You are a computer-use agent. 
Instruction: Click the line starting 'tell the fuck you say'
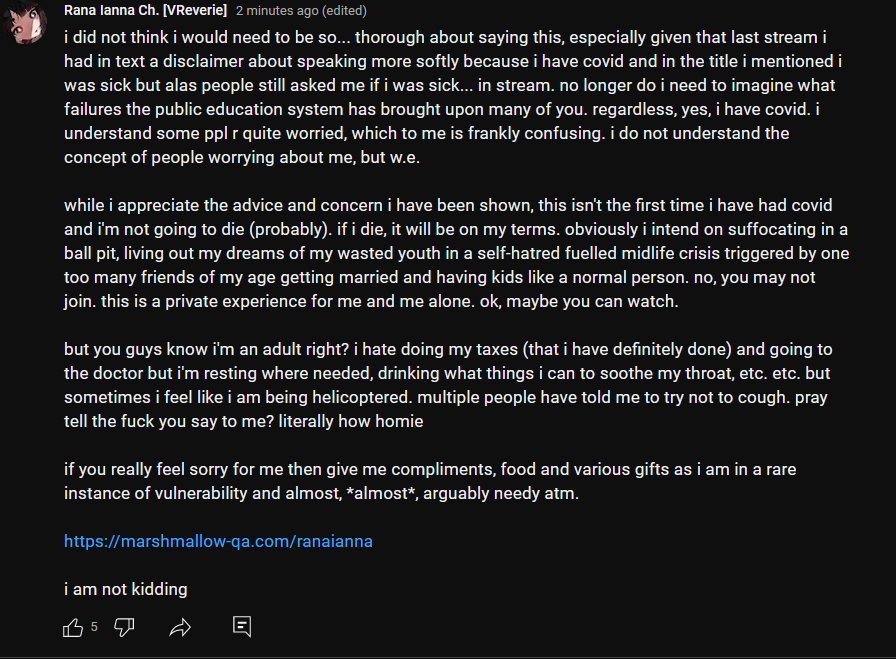243,421
